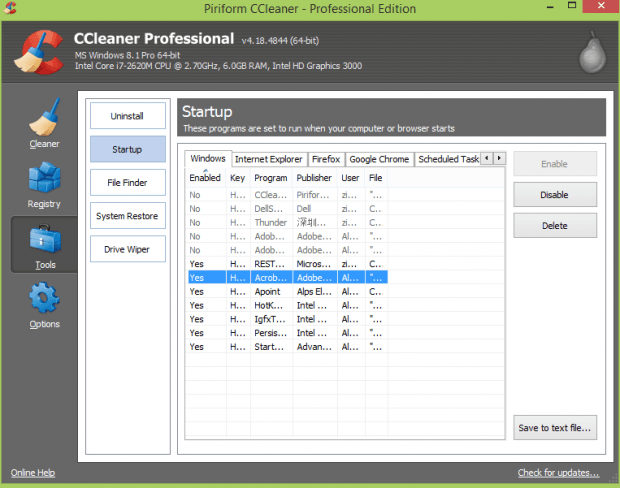Sort by the Program column header
The image size is (620, 488).
point(271,178)
